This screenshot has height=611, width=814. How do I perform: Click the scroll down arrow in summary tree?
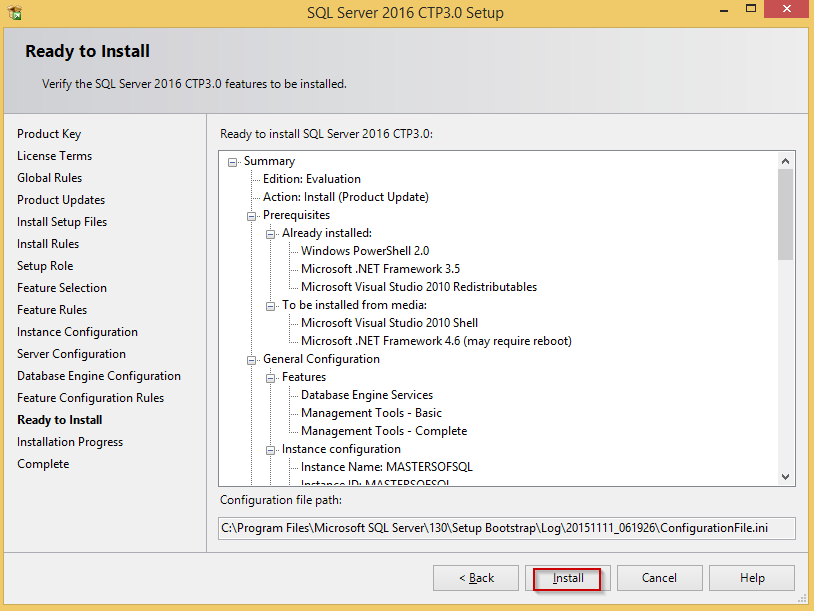pos(785,477)
